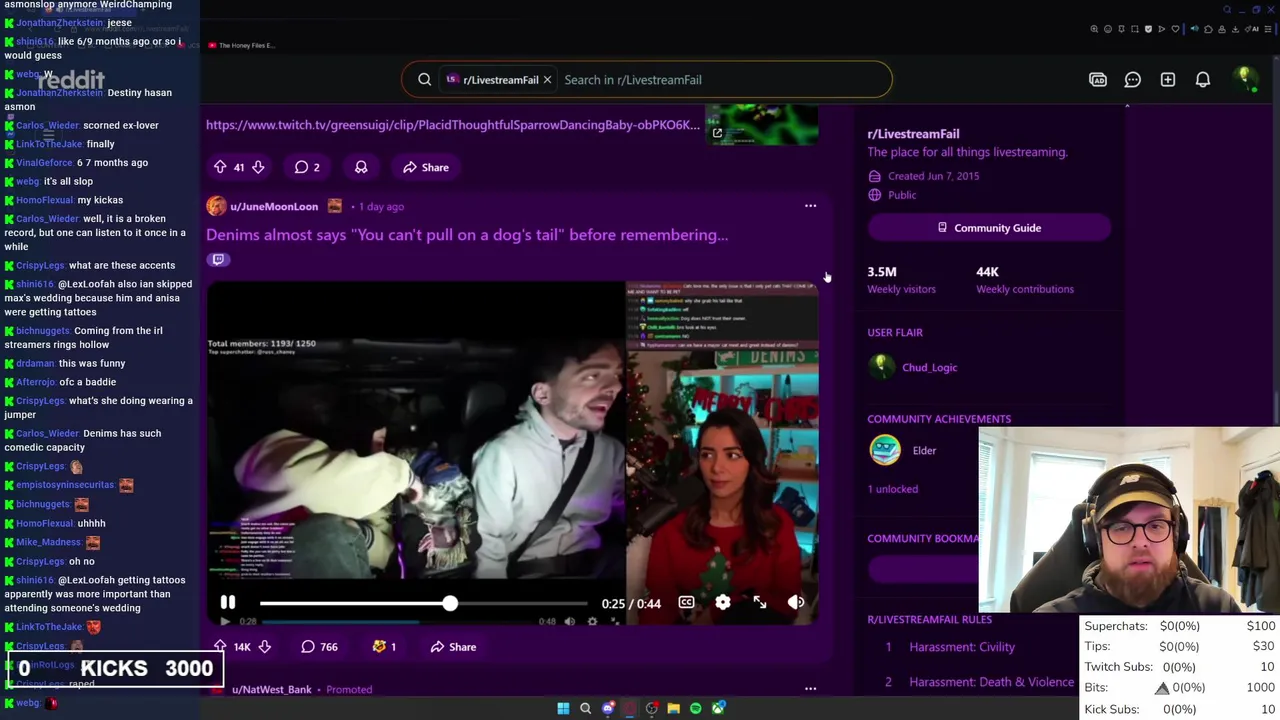
Task: Upvote the post with 41 votes
Action: [x=220, y=167]
